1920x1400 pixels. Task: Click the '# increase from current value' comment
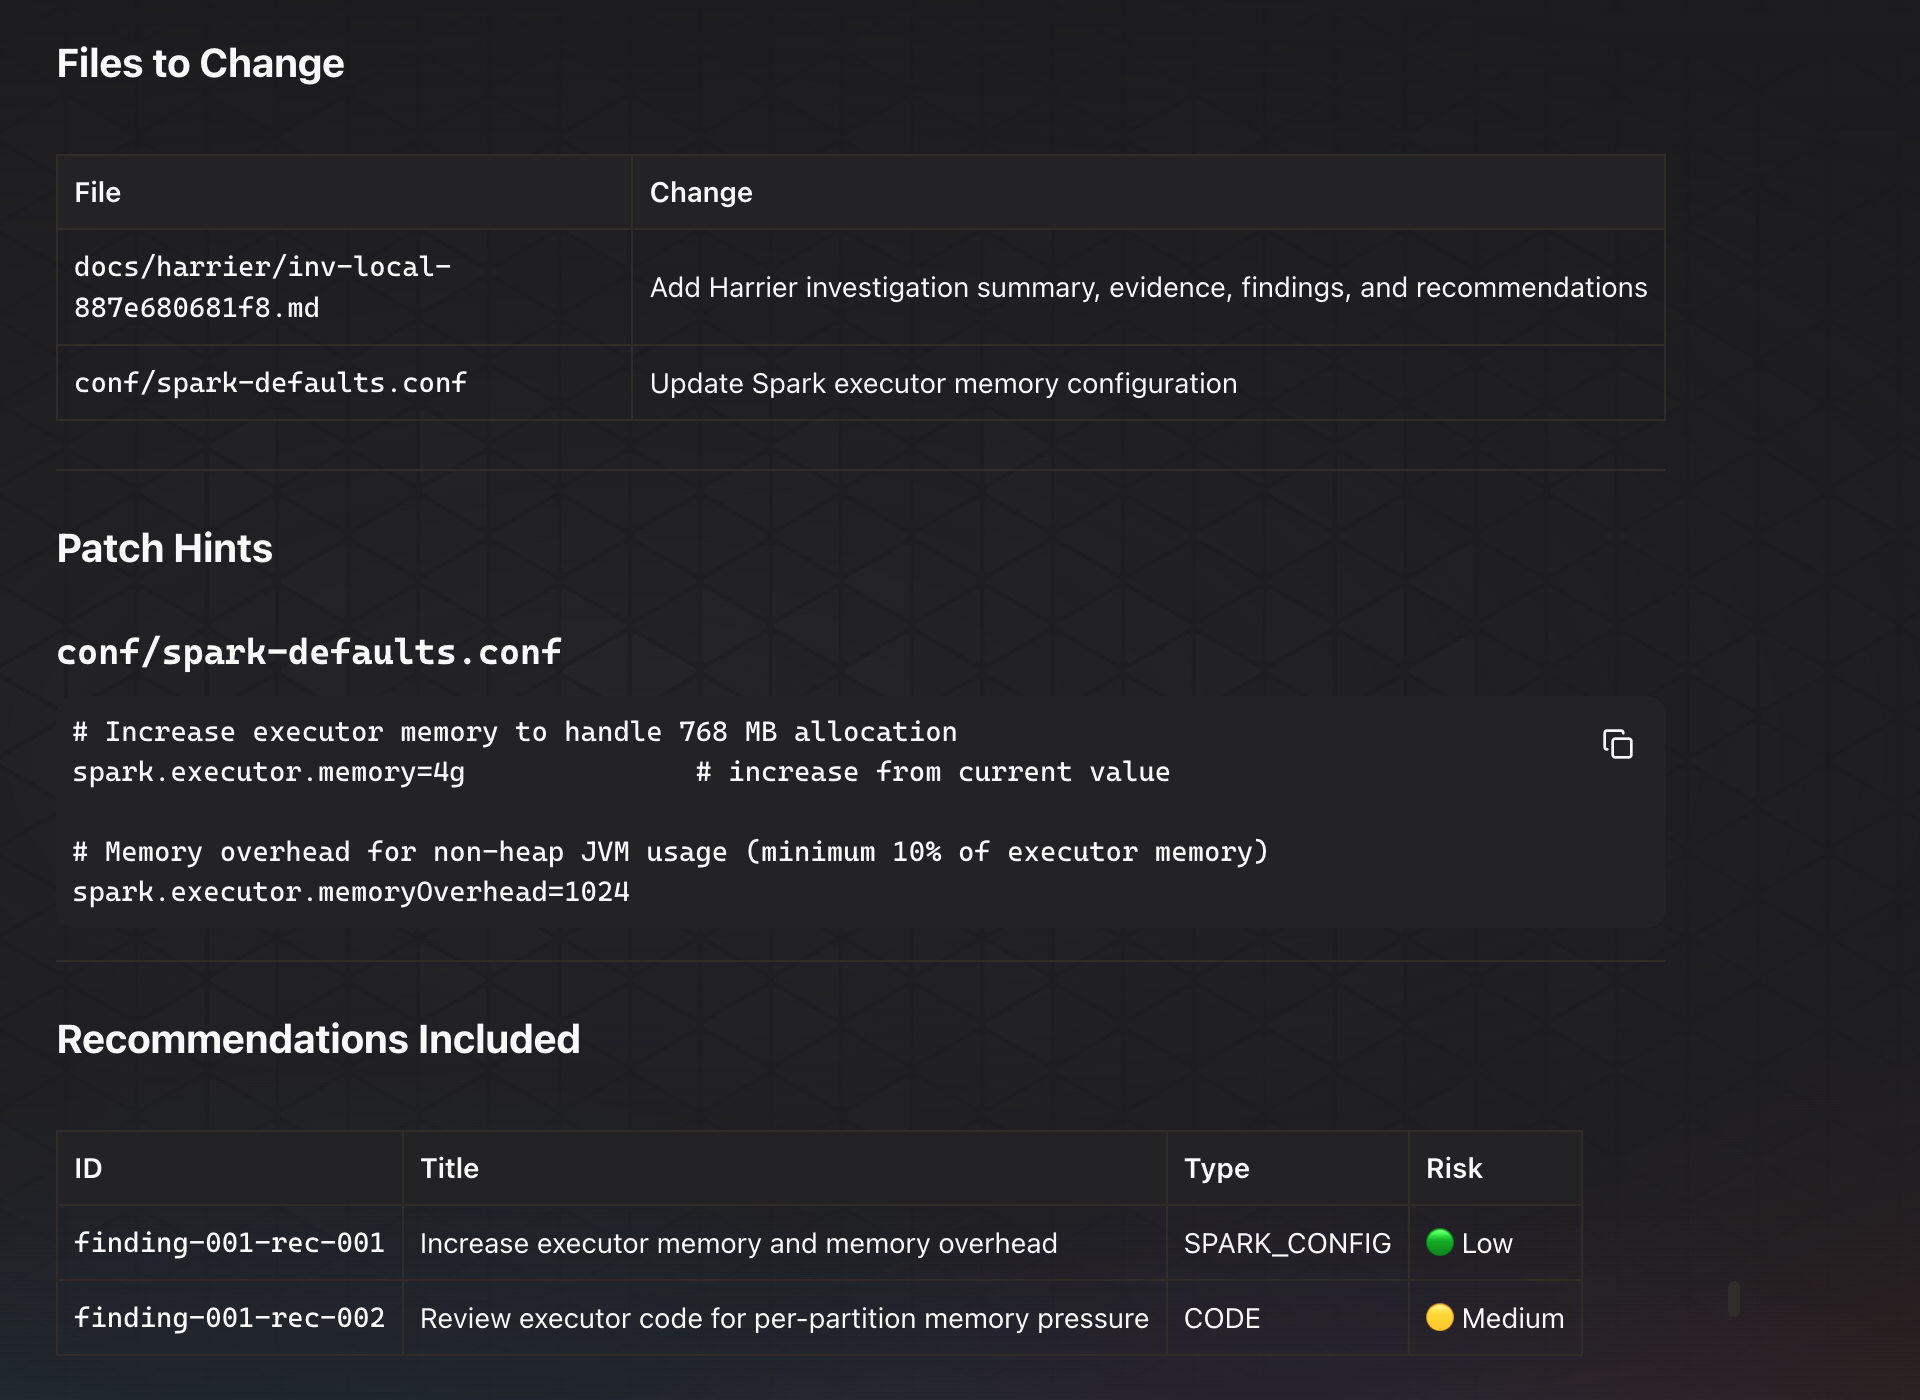933,772
